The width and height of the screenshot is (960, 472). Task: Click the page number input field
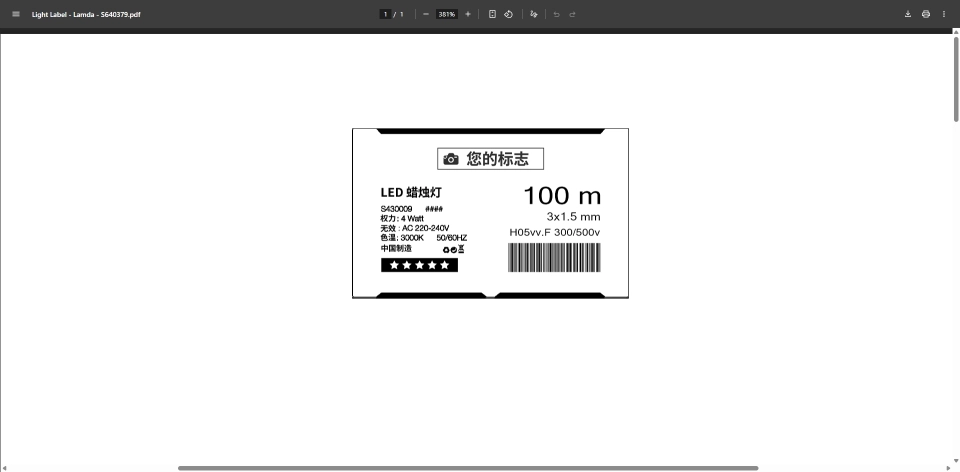point(385,14)
